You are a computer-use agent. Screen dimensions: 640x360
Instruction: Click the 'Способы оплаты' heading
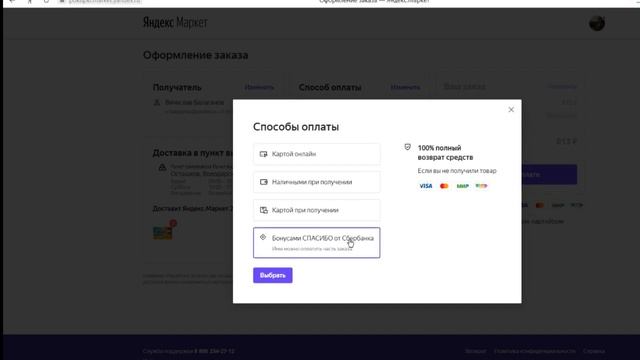(296, 127)
